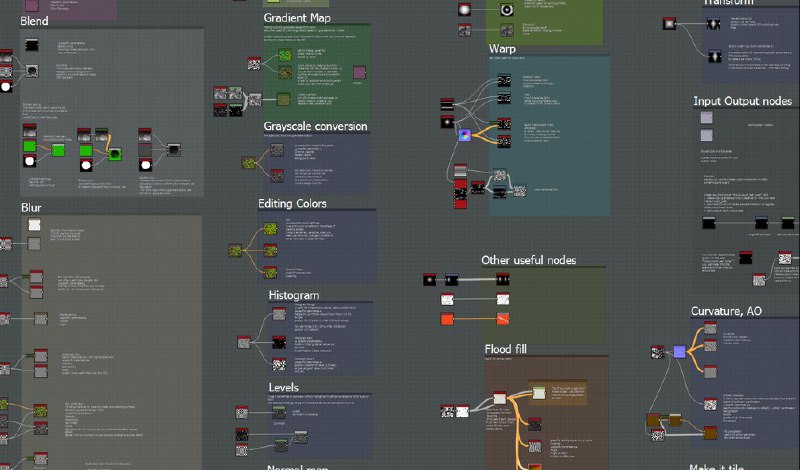Select the green input node of Grayscale conversion
Image resolution: width=800 pixels, height=470 pixels.
pos(248,162)
